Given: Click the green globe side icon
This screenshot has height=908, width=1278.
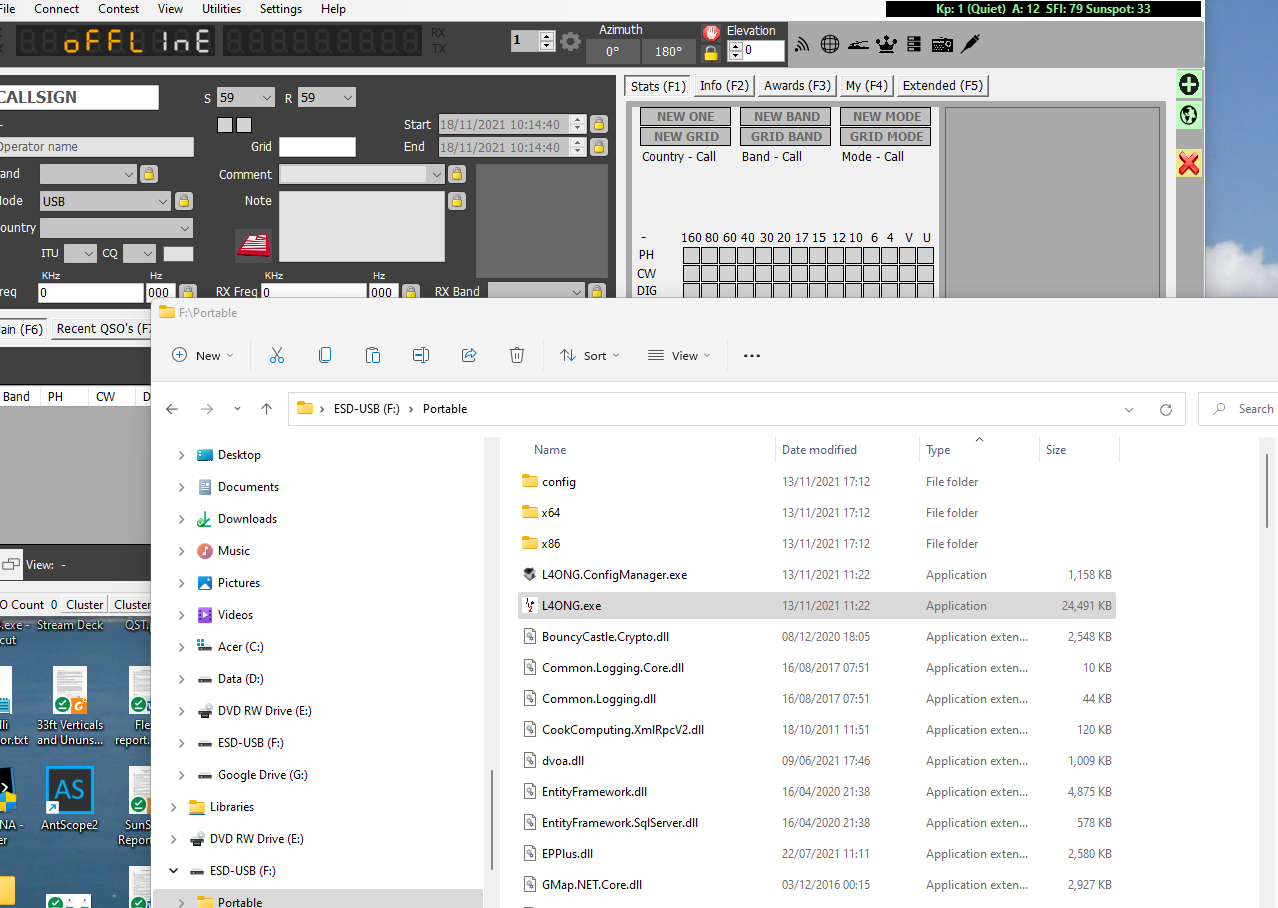Looking at the screenshot, I should [x=1188, y=115].
